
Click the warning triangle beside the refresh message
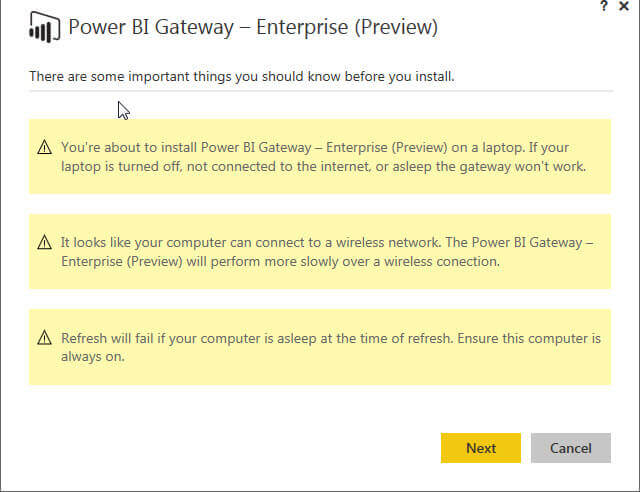pos(44,338)
